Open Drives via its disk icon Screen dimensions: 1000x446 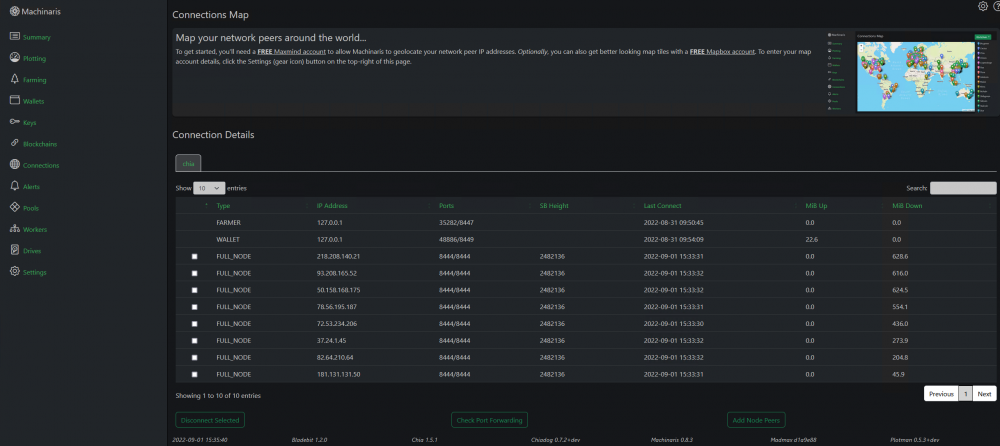coord(15,250)
